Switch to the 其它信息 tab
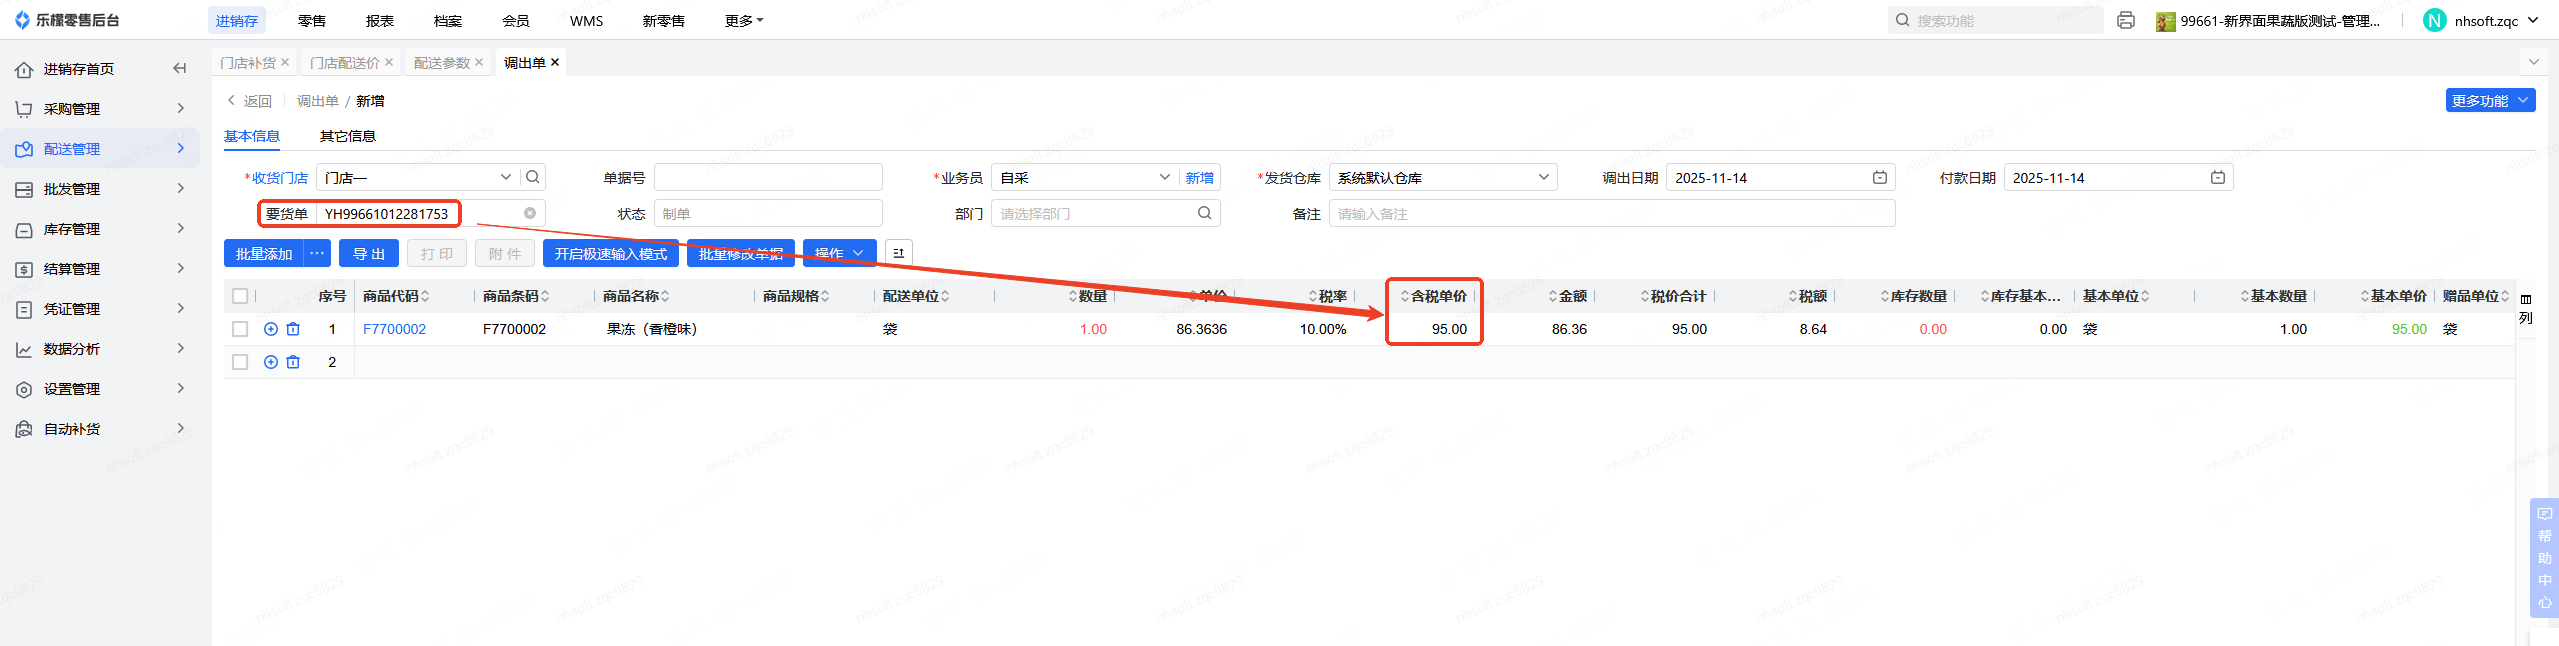The image size is (2559, 646). (347, 136)
